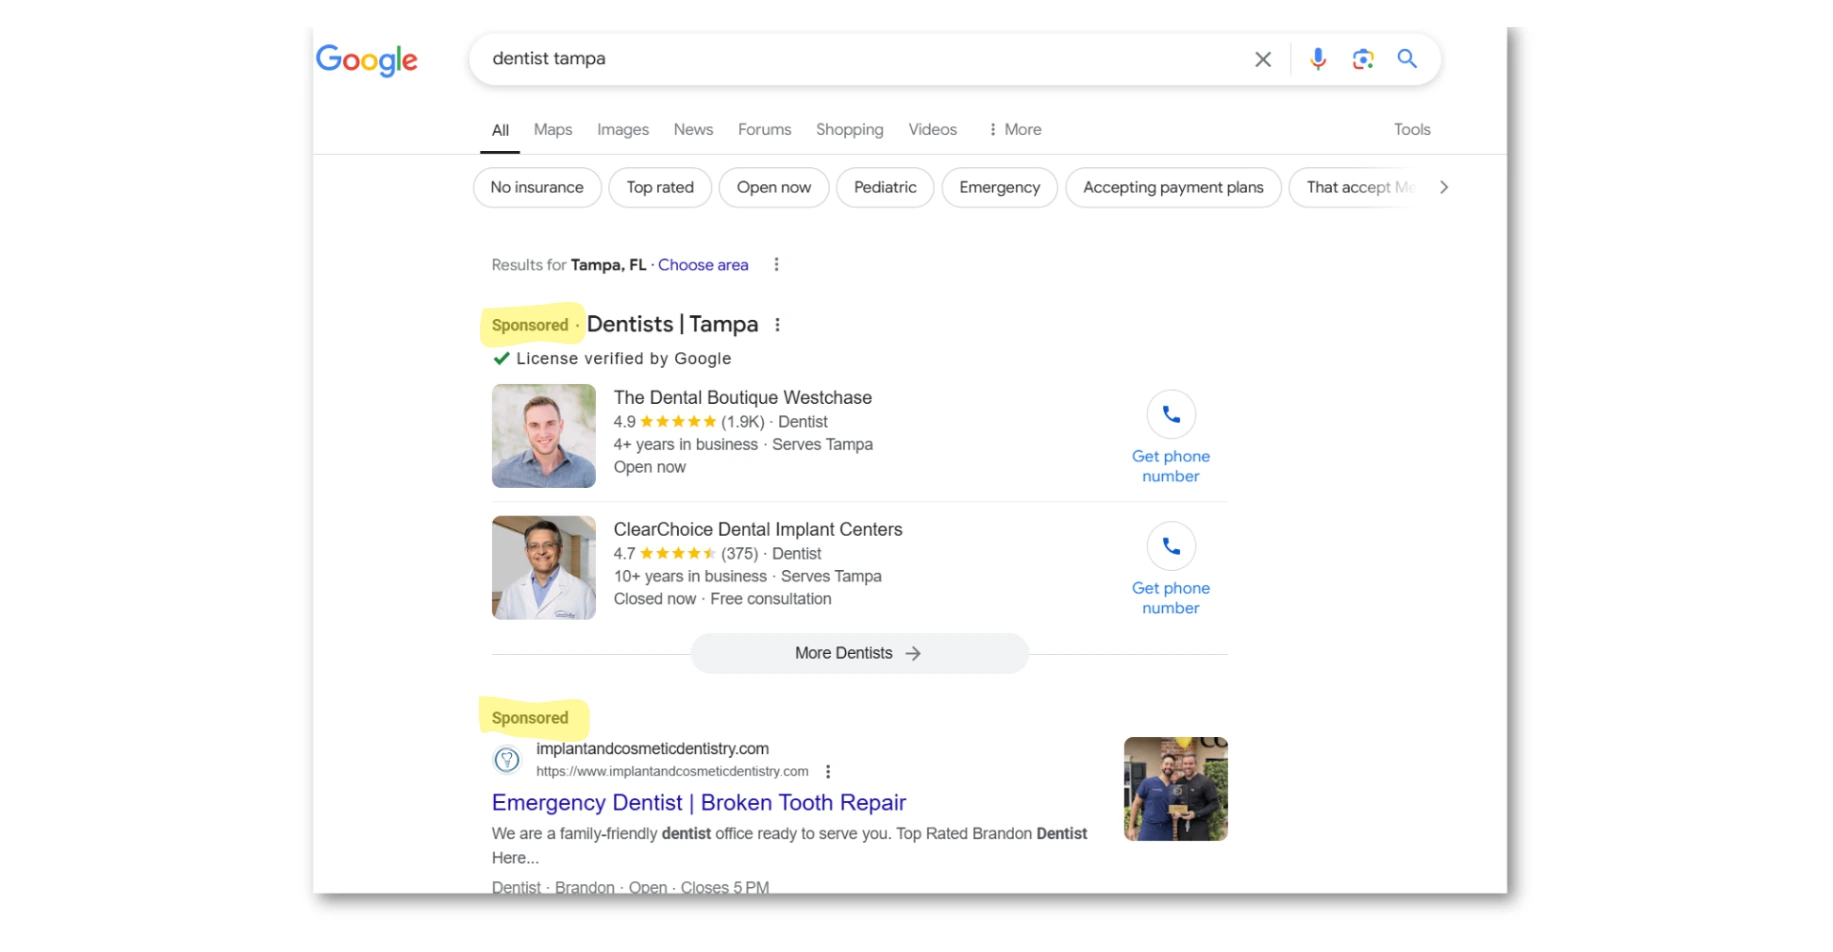Click the 'Dentists | Tampa' sponsored heading

click(x=672, y=325)
